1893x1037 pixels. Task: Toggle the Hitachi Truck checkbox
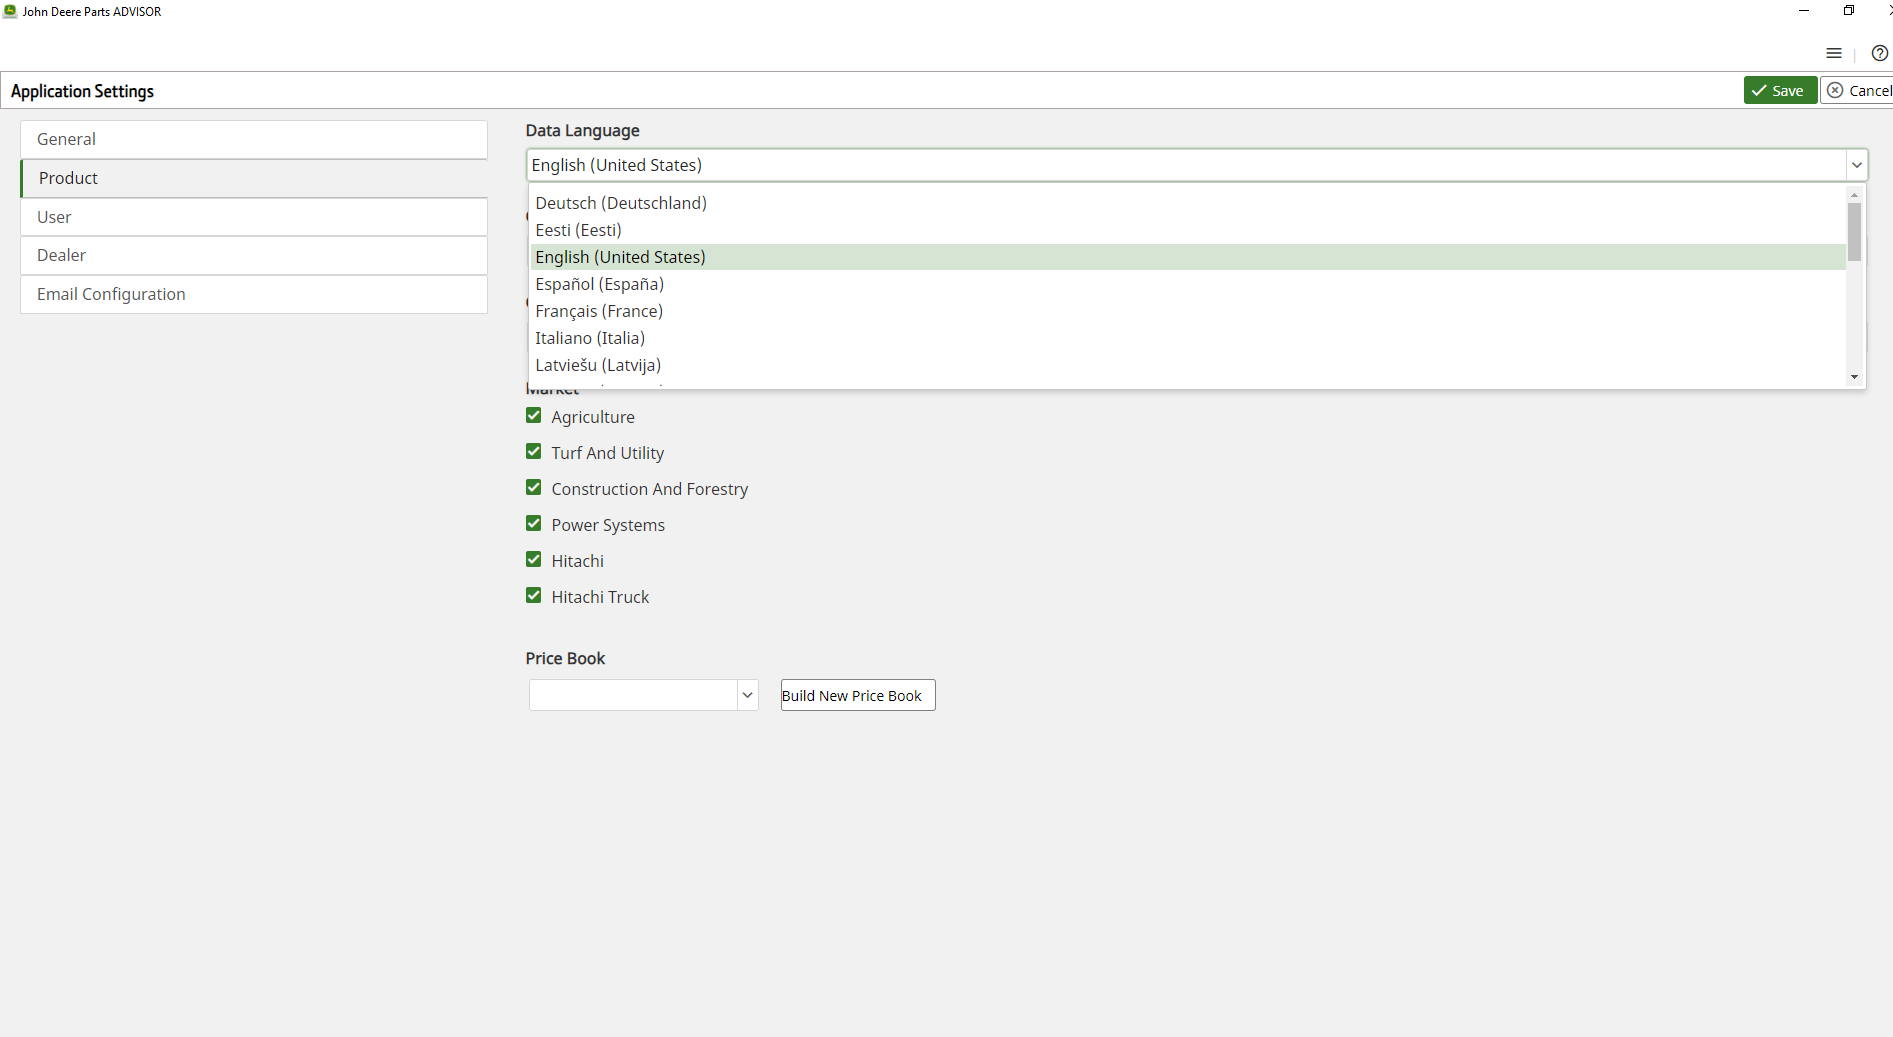tap(534, 596)
